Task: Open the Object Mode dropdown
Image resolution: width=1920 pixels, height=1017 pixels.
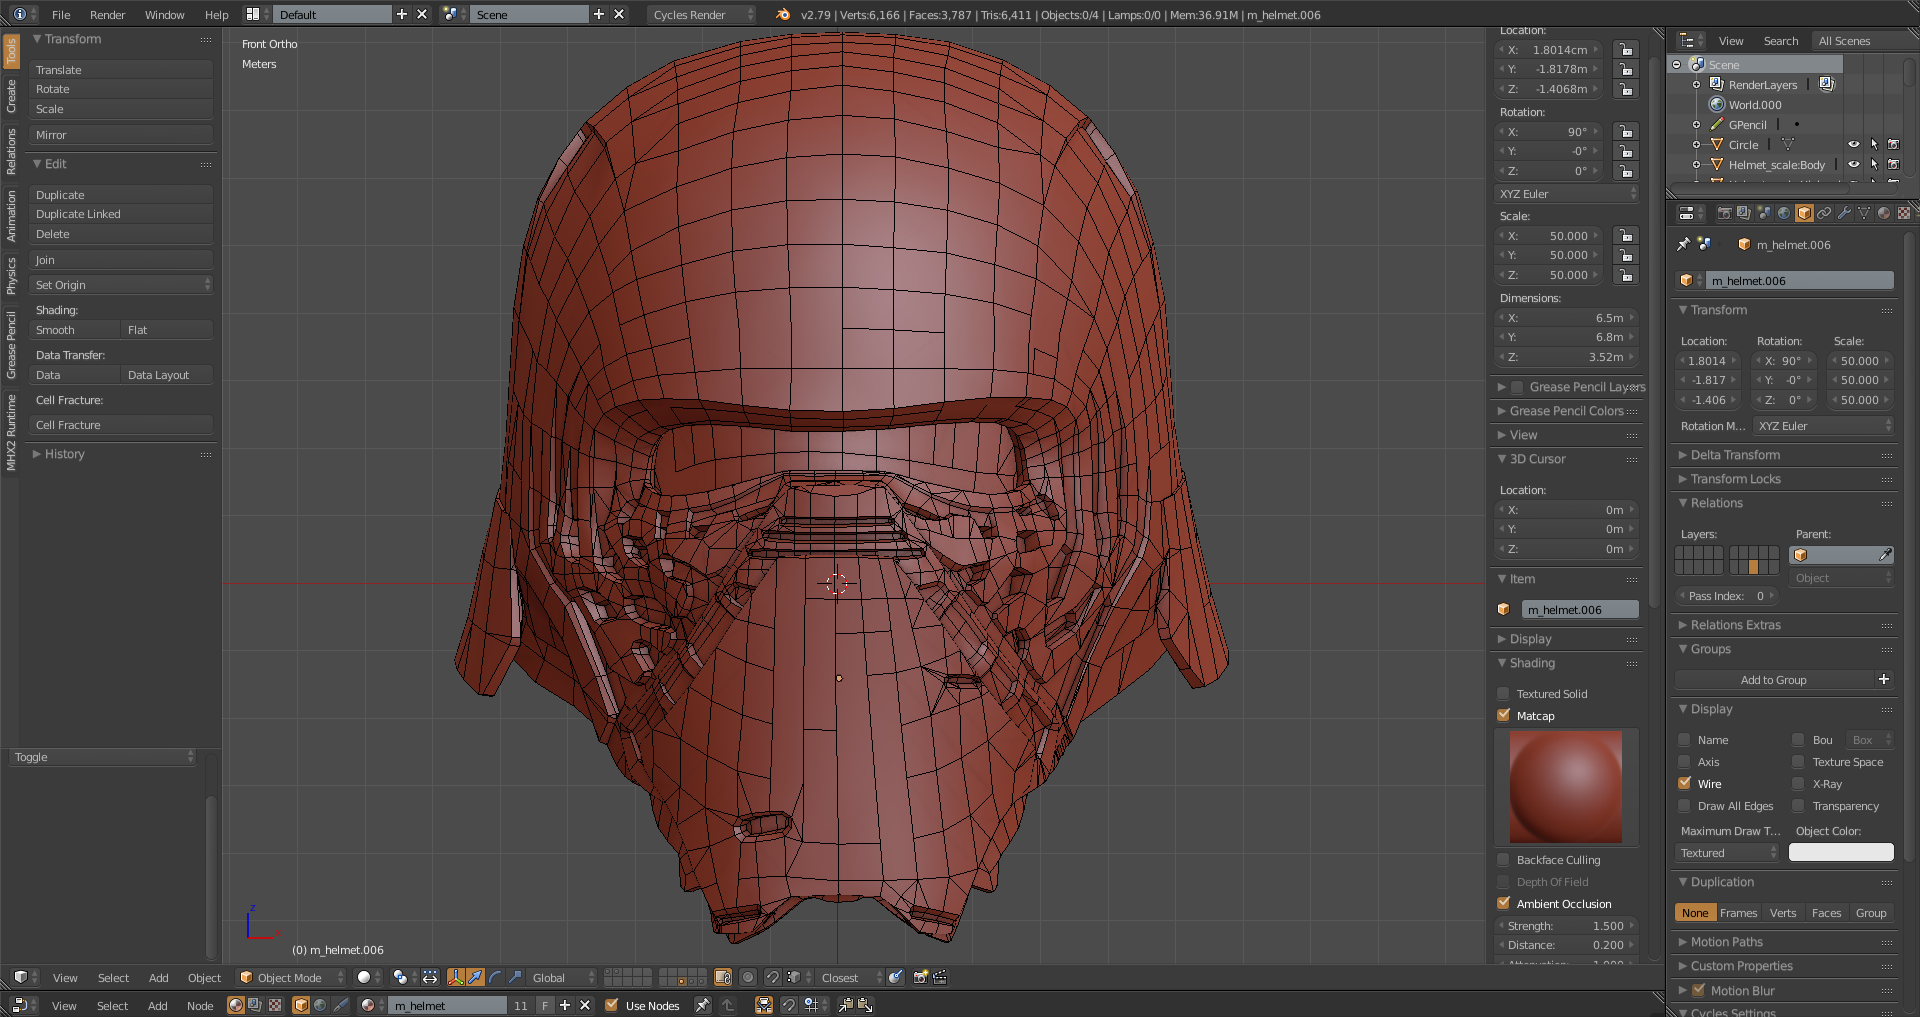Action: tap(291, 977)
